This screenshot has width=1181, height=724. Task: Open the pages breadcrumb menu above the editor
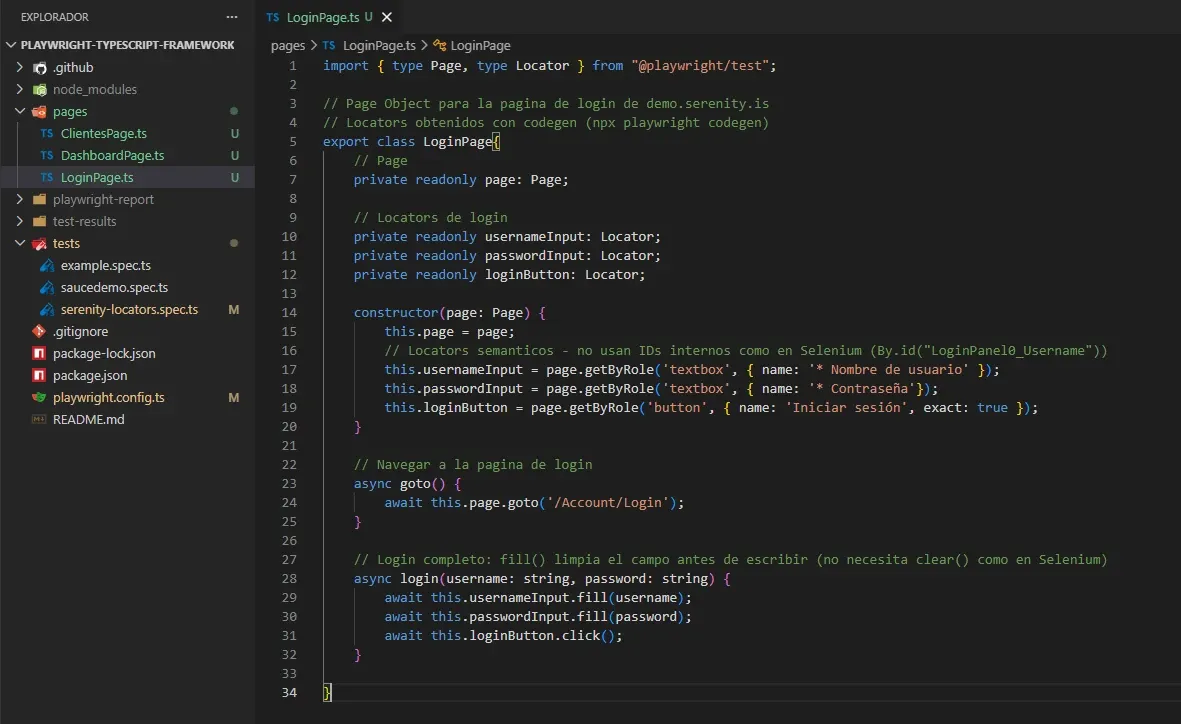(287, 45)
